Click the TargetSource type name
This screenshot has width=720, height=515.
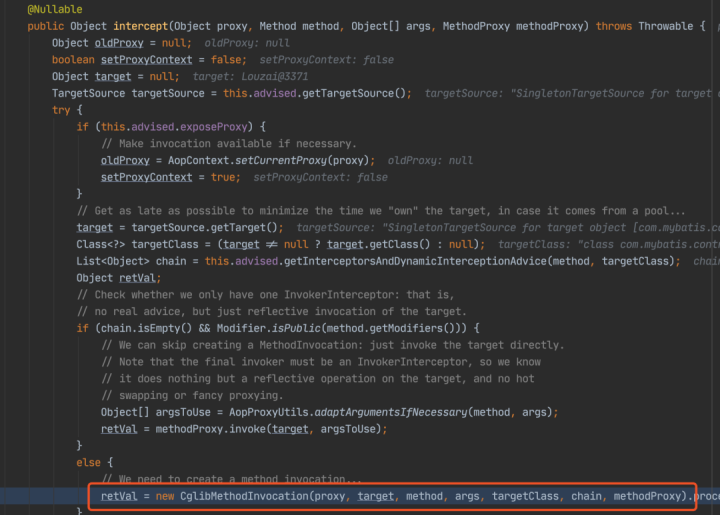[x=88, y=93]
